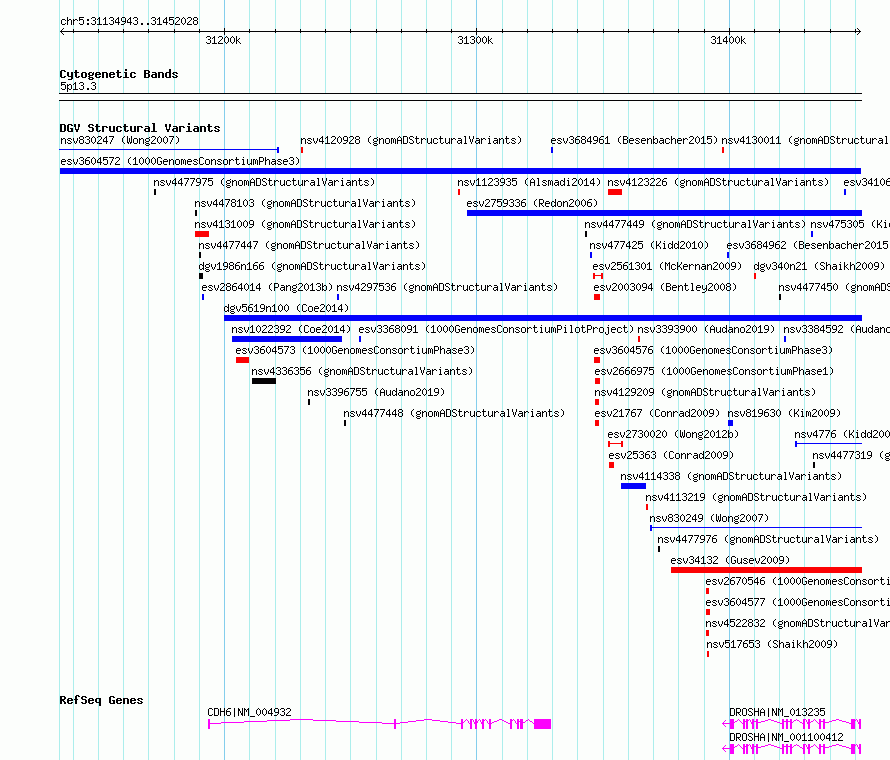Select the esv34132 (Gusev2009) red bar
The height and width of the screenshot is (760, 890).
pos(766,570)
